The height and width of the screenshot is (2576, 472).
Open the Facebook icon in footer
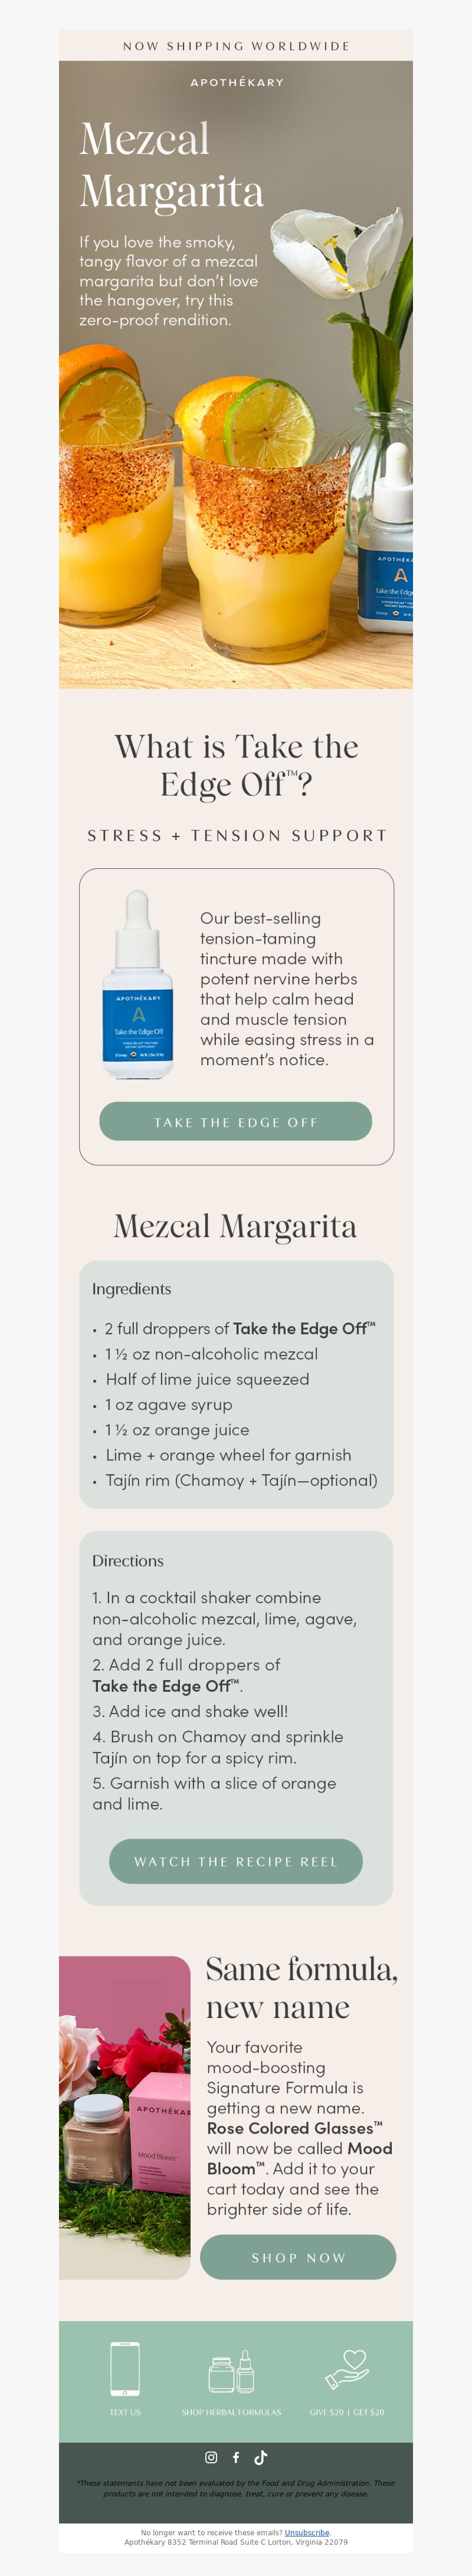click(x=236, y=2457)
